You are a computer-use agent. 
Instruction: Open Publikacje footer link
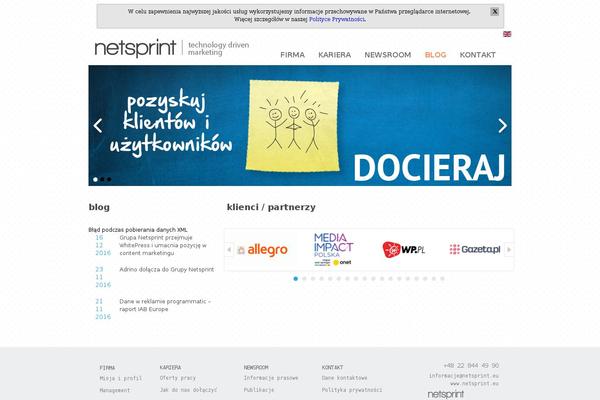point(259,390)
